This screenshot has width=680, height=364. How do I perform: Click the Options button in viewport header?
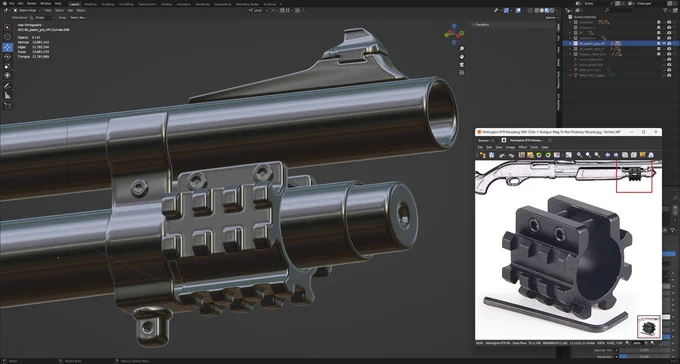click(550, 17)
